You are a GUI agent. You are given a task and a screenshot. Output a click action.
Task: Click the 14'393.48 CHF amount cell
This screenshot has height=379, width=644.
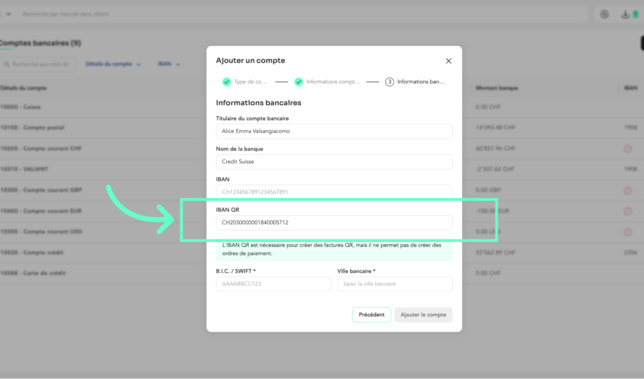tap(495, 128)
